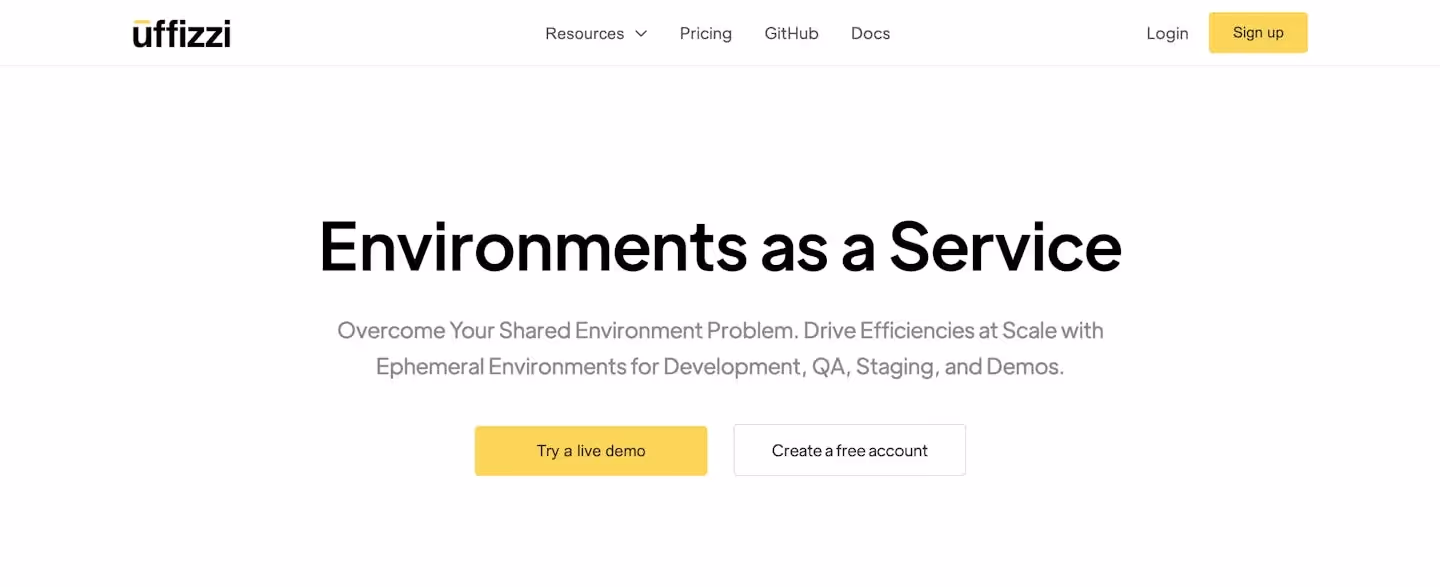Viewport: 1440px width, 587px height.
Task: Choose Create a free account button
Action: 850,450
